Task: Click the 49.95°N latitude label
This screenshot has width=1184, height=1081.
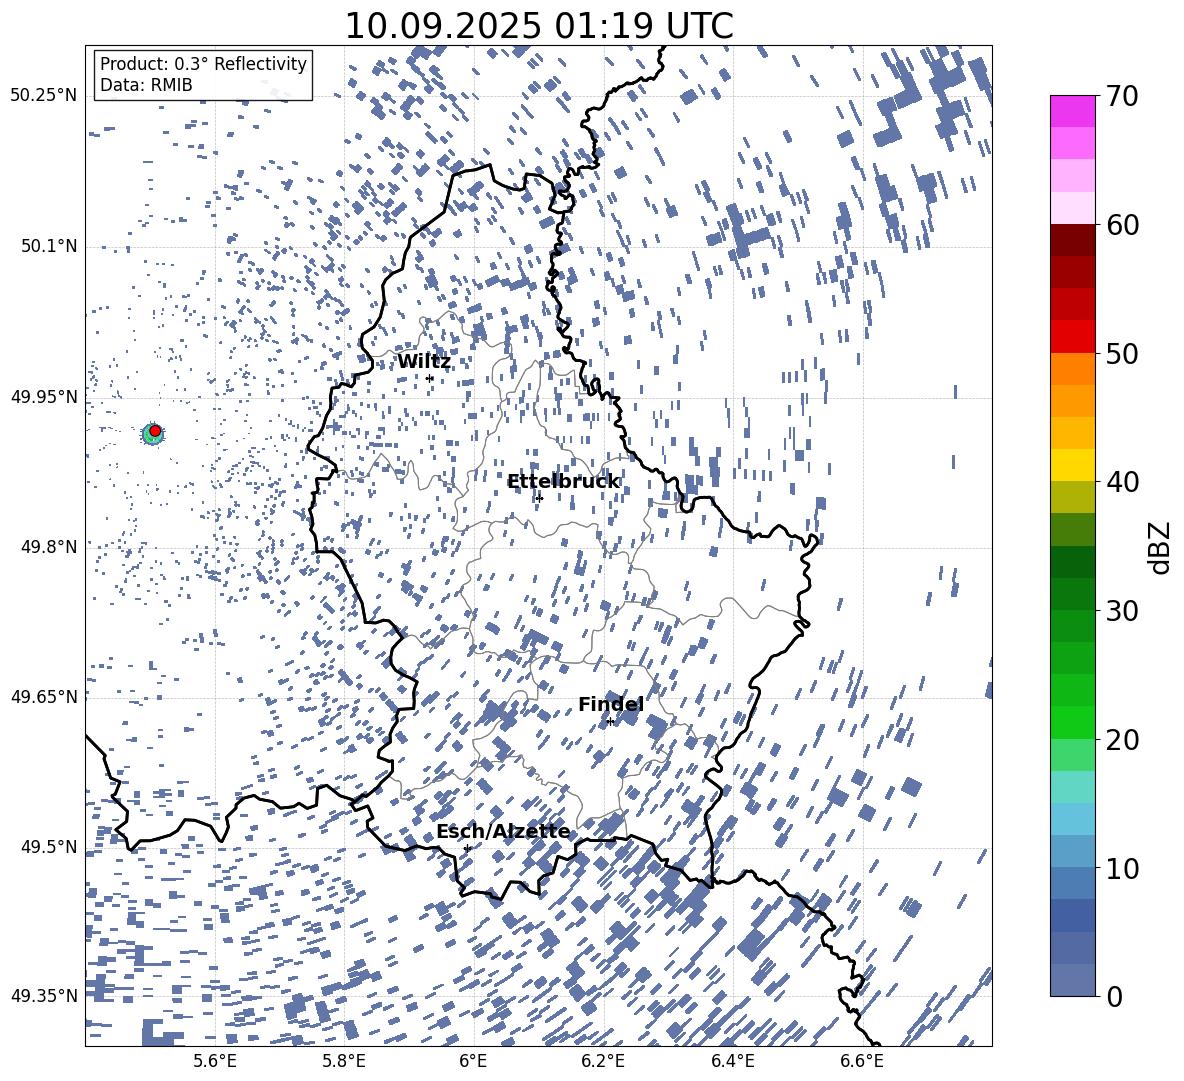Action: point(44,397)
